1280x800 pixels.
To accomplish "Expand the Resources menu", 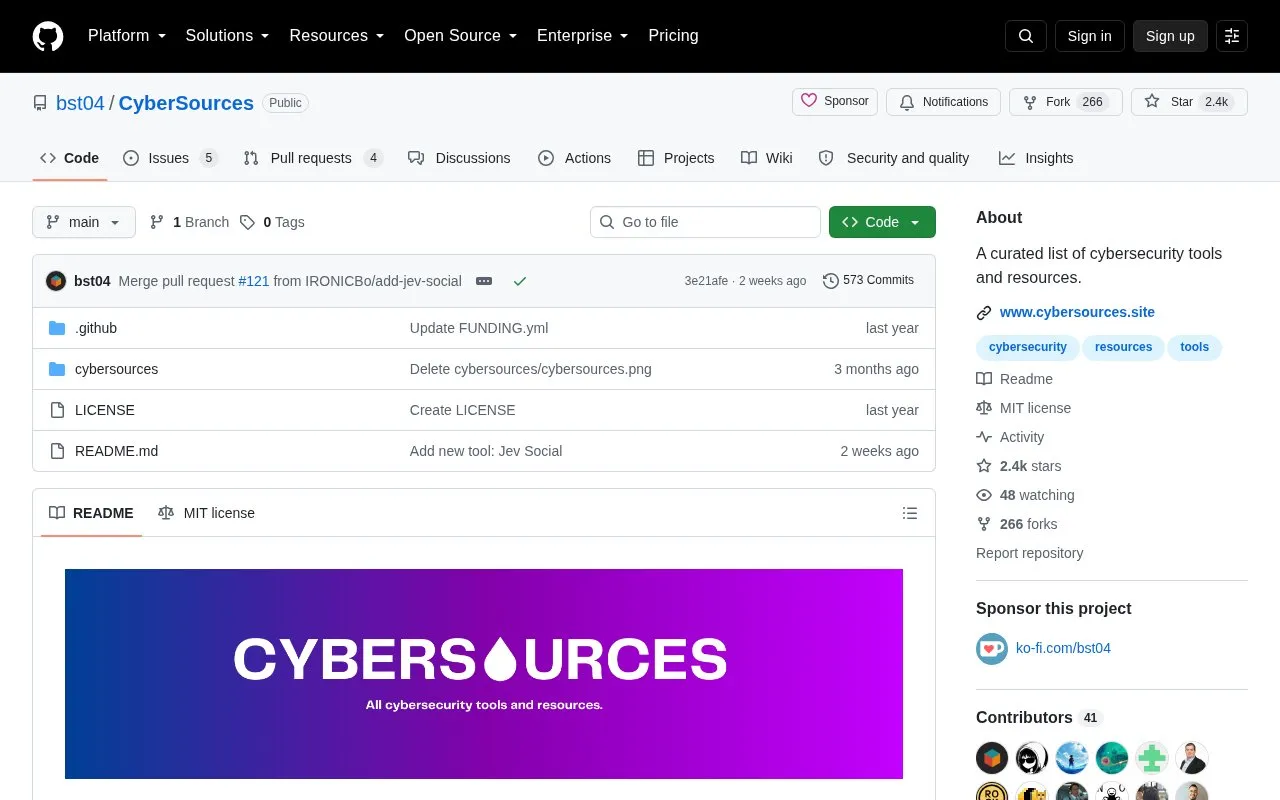I will pyautogui.click(x=337, y=36).
